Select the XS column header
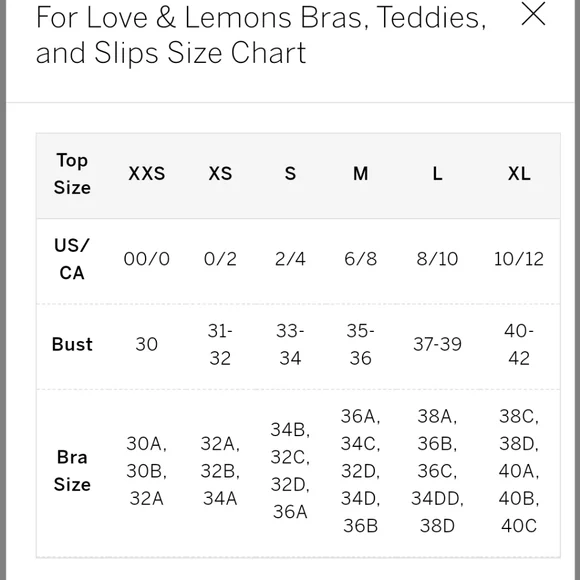This screenshot has height=580, width=580. pyautogui.click(x=220, y=174)
